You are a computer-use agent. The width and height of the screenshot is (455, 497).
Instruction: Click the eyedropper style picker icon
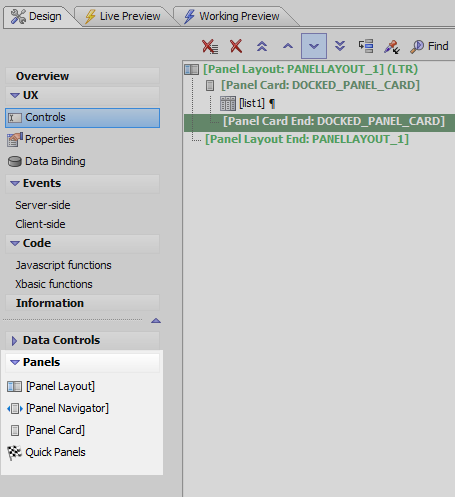pos(391,46)
